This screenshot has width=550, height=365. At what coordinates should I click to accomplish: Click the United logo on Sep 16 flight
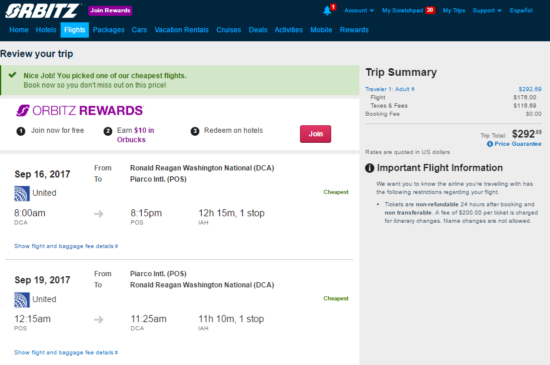(x=22, y=194)
